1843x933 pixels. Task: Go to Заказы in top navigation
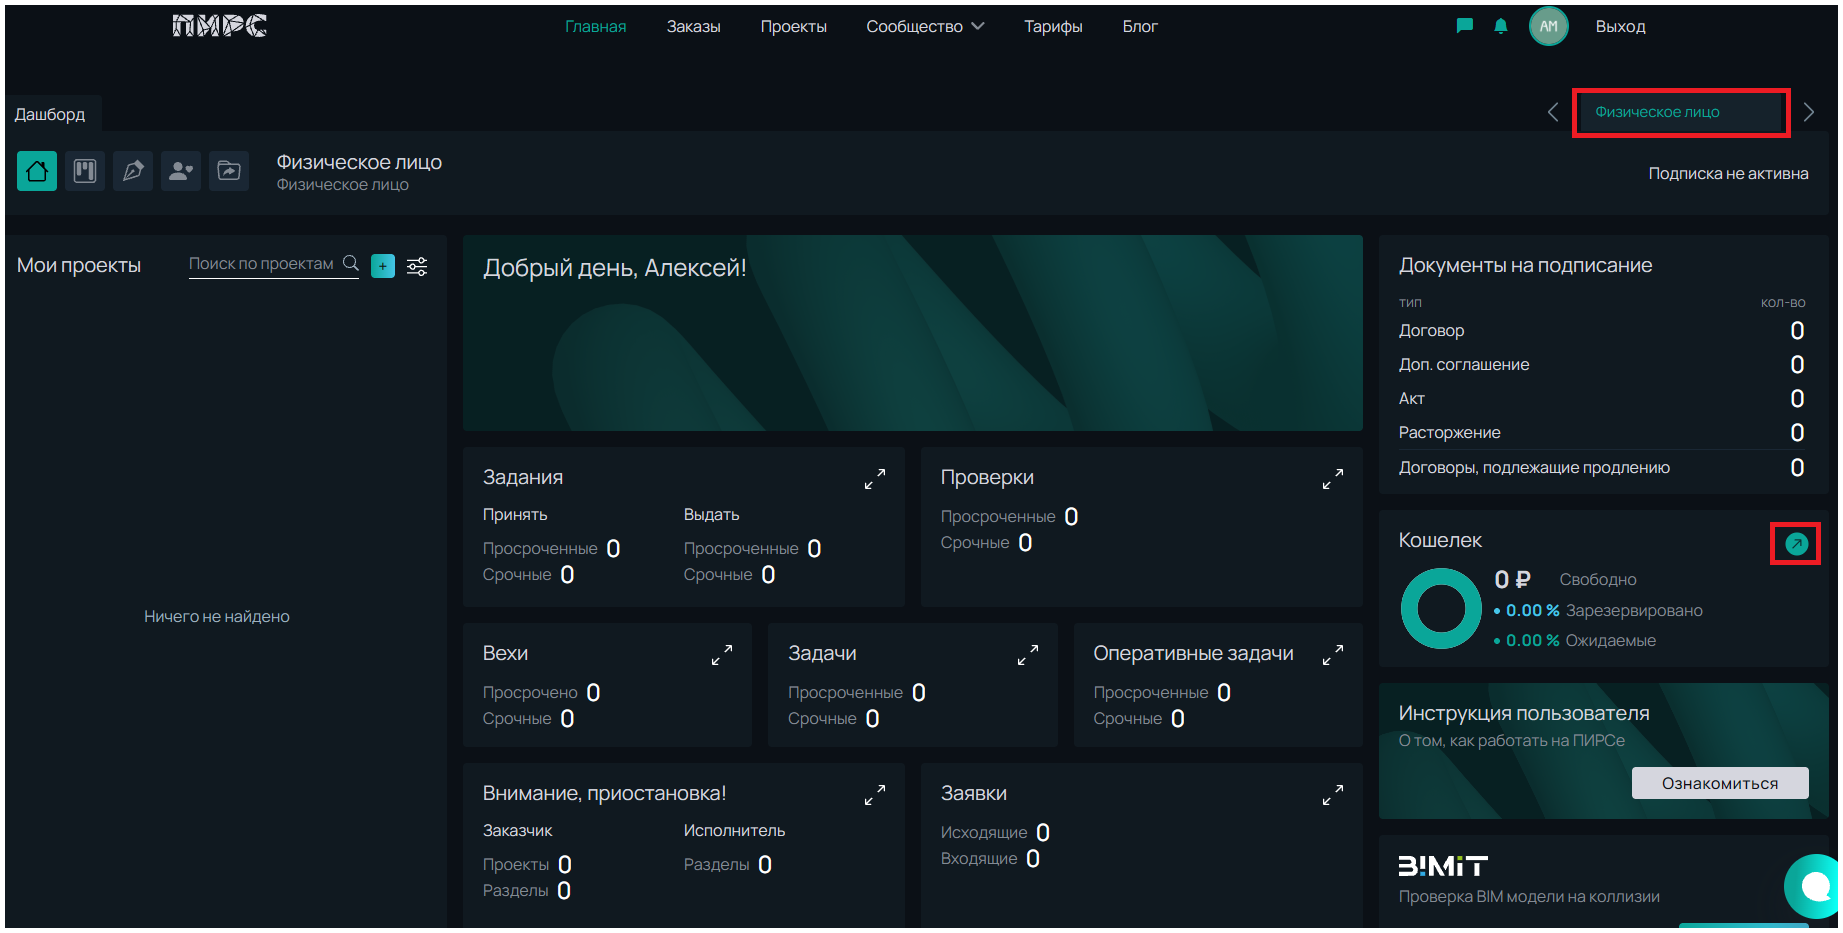pyautogui.click(x=693, y=26)
